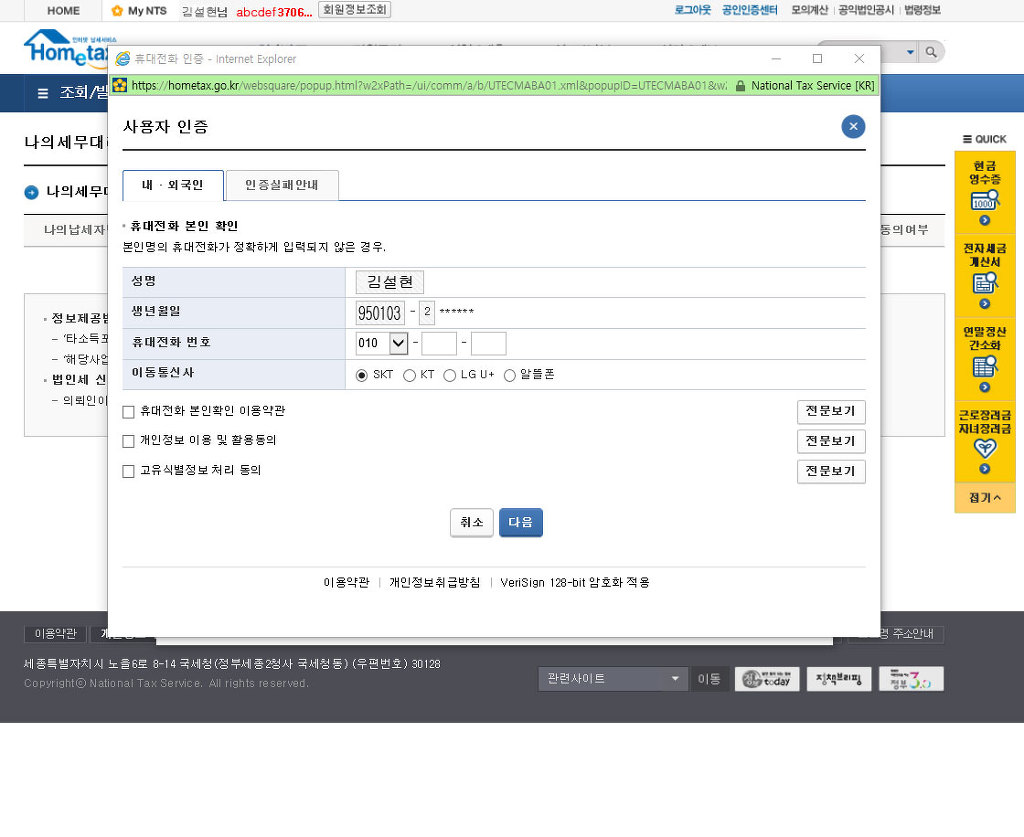Click the 다음 button

520,522
